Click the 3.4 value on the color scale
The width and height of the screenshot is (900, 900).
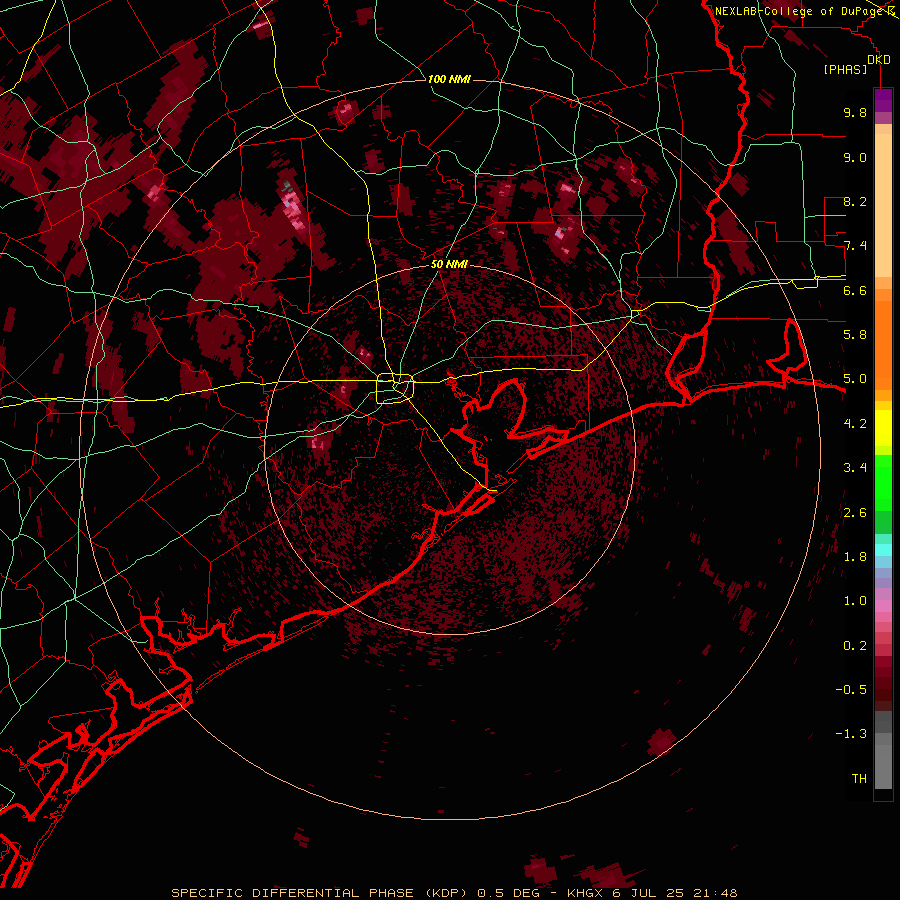tap(855, 467)
